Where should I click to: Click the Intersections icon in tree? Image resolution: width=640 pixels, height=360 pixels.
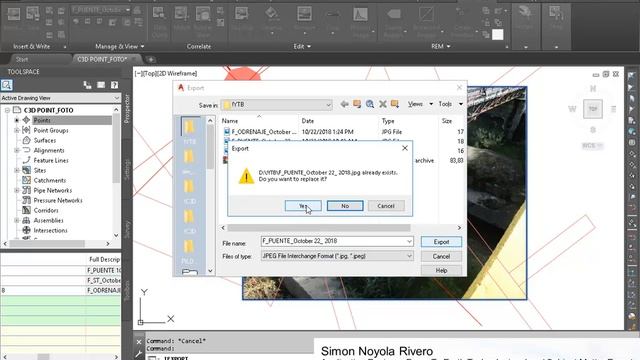click(27, 230)
